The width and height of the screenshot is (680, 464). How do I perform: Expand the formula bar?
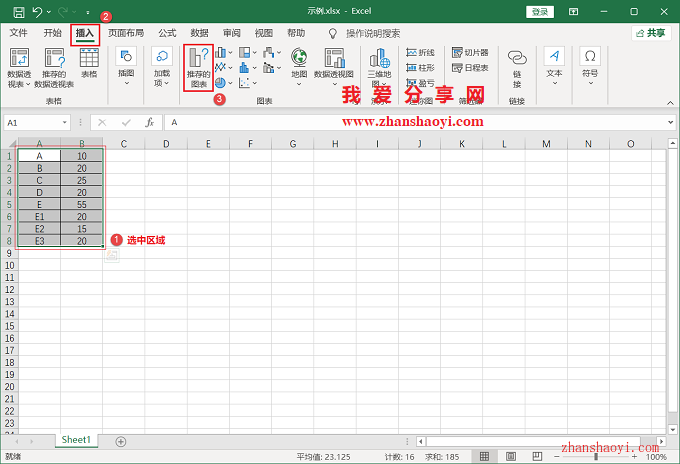[x=670, y=123]
